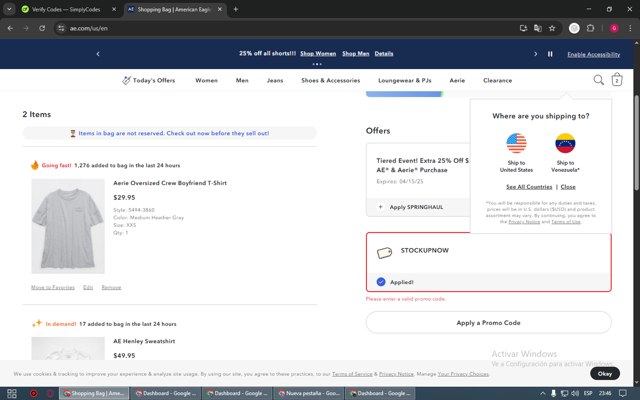The image size is (640, 400).
Task: Click Shop Women banner link
Action: point(318,53)
